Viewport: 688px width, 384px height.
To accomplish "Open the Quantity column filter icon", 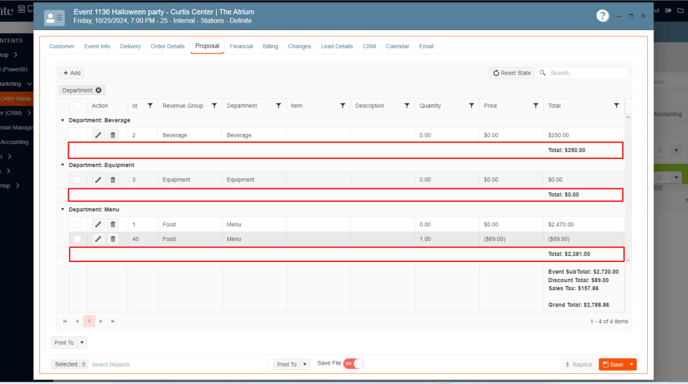I will point(471,106).
